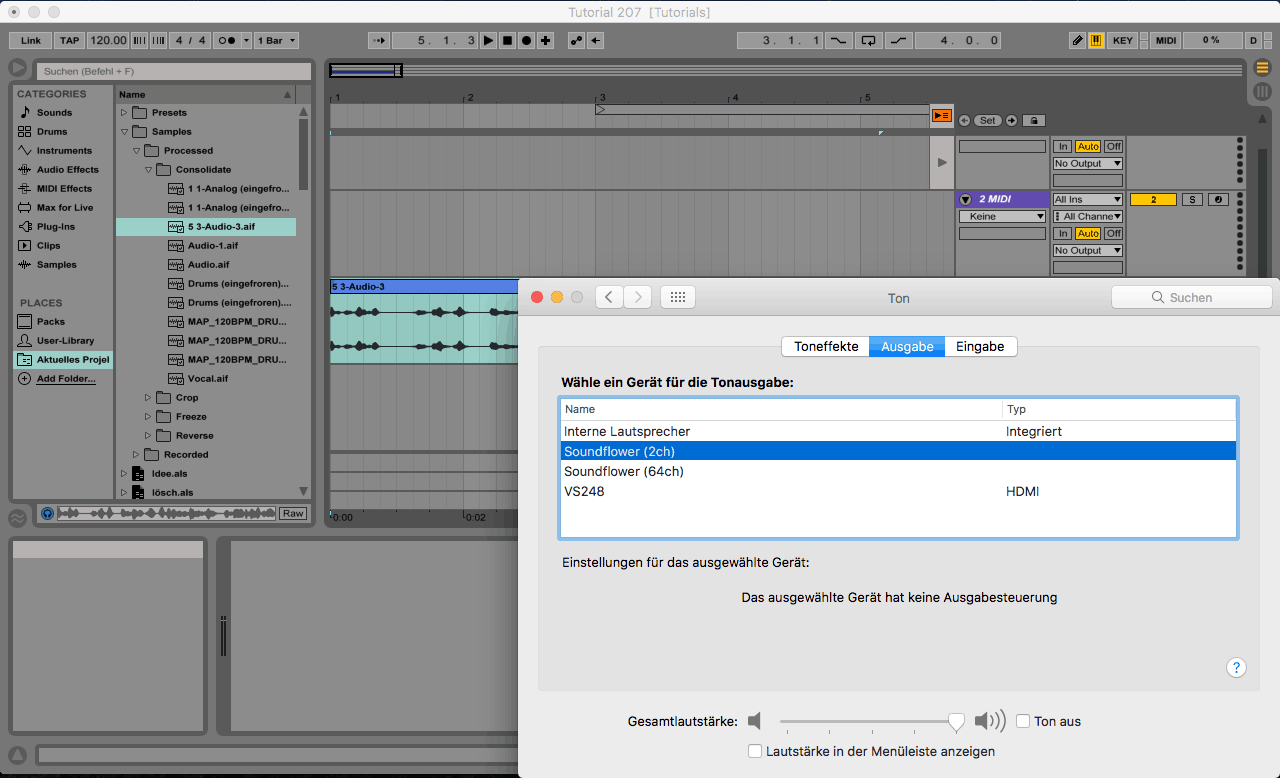Enable 'Lautstärke in der Menüleiste anzeigen' checkbox
1280x778 pixels.
click(x=755, y=751)
